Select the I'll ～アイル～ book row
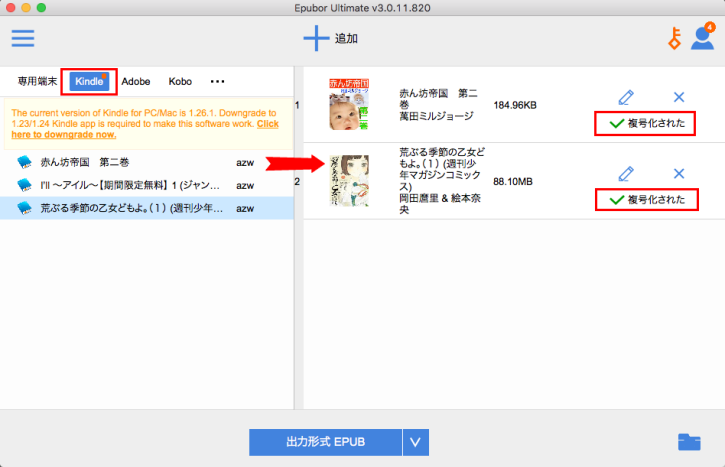This screenshot has height=467, width=725. point(147,185)
